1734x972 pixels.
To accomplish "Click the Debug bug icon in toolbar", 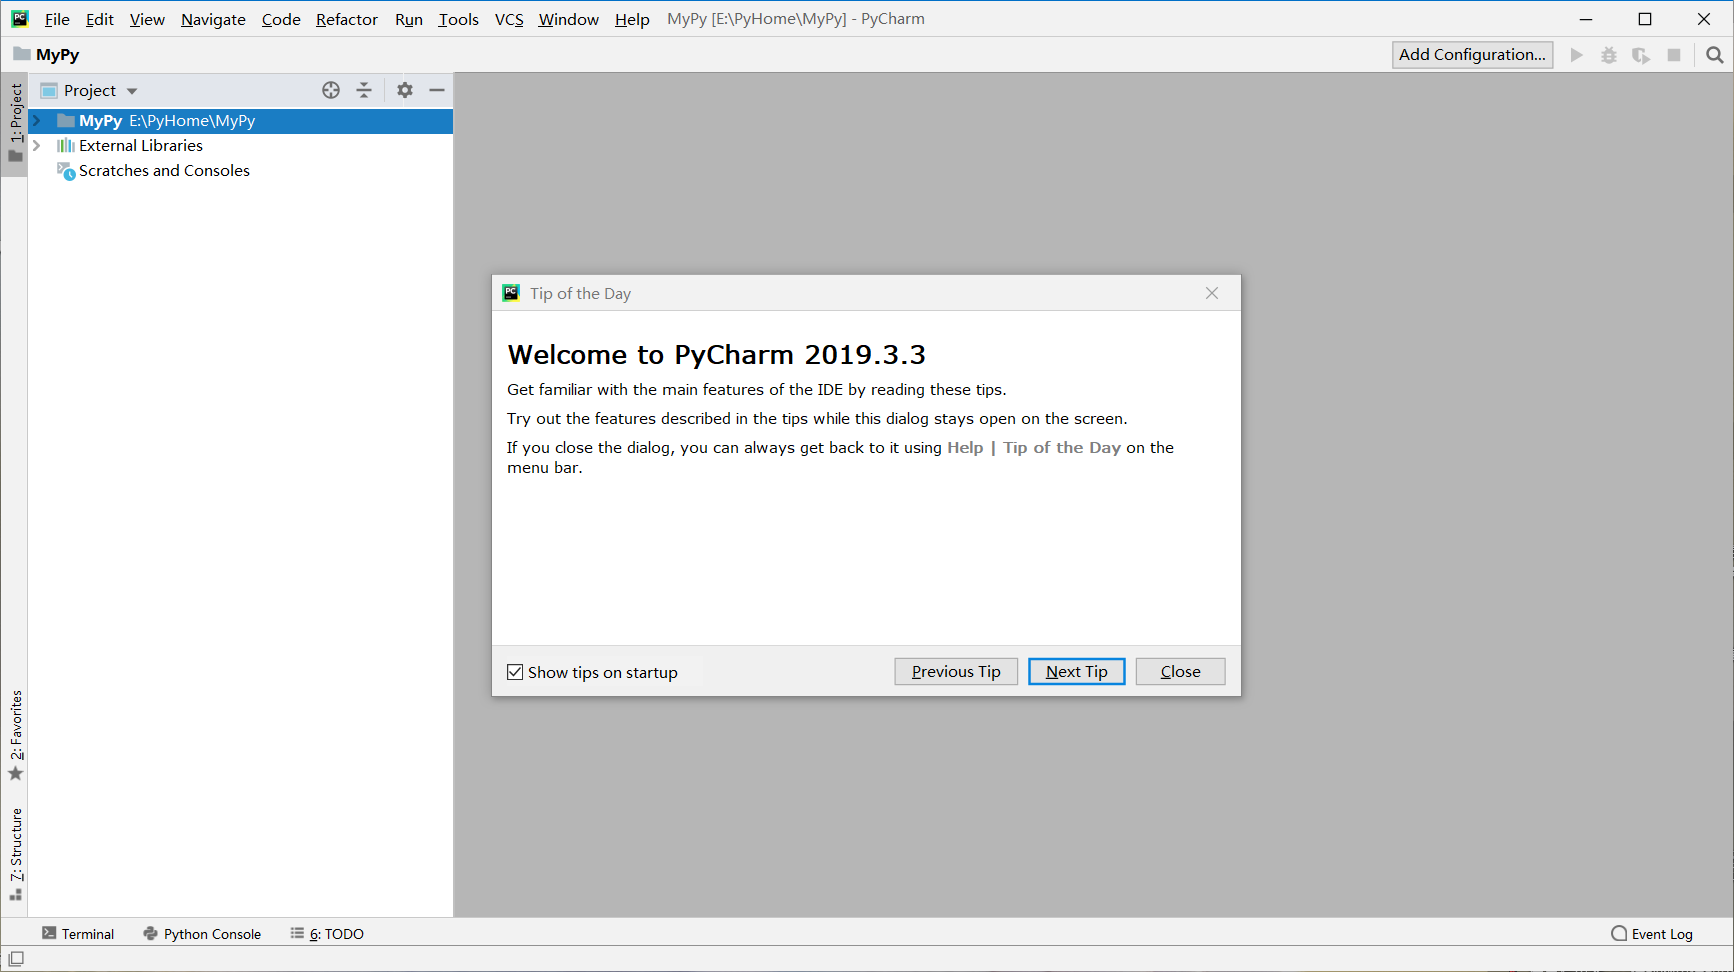I will [x=1609, y=55].
